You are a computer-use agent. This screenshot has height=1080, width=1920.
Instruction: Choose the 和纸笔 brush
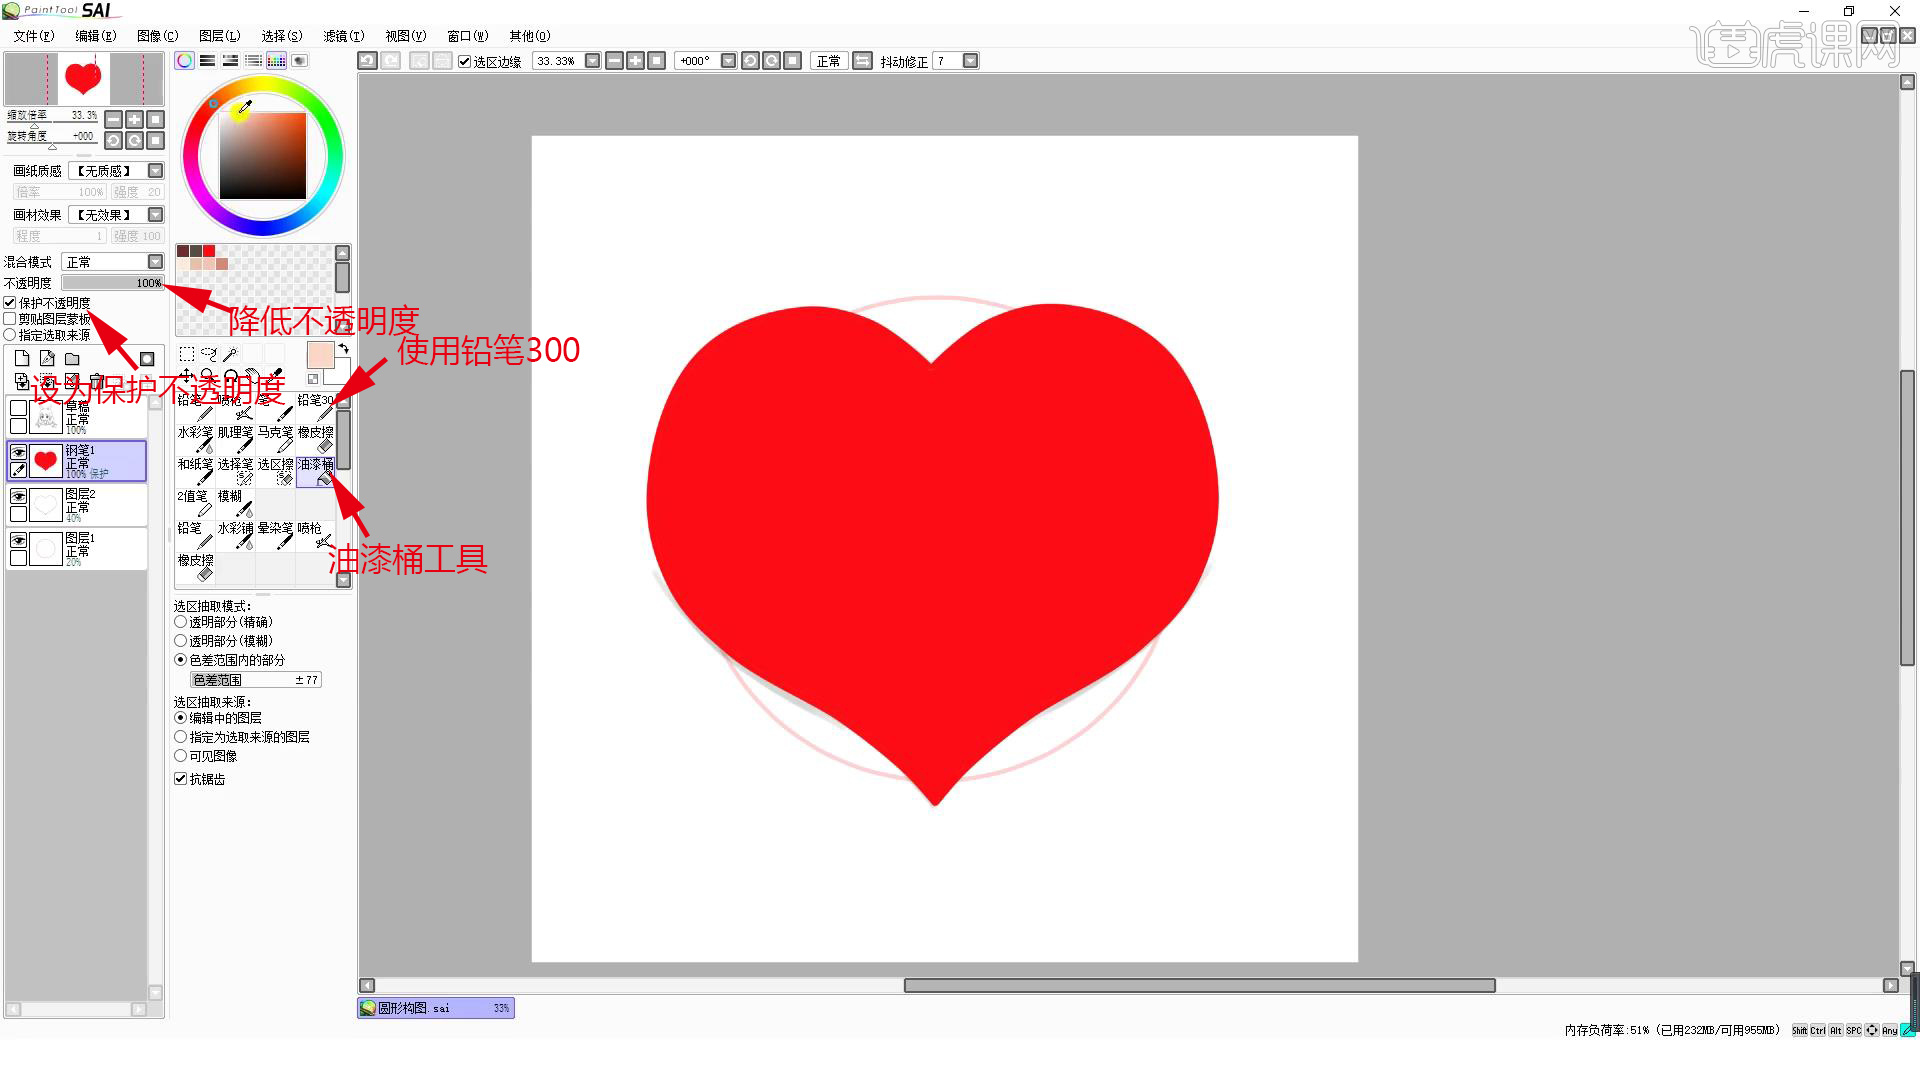[195, 471]
